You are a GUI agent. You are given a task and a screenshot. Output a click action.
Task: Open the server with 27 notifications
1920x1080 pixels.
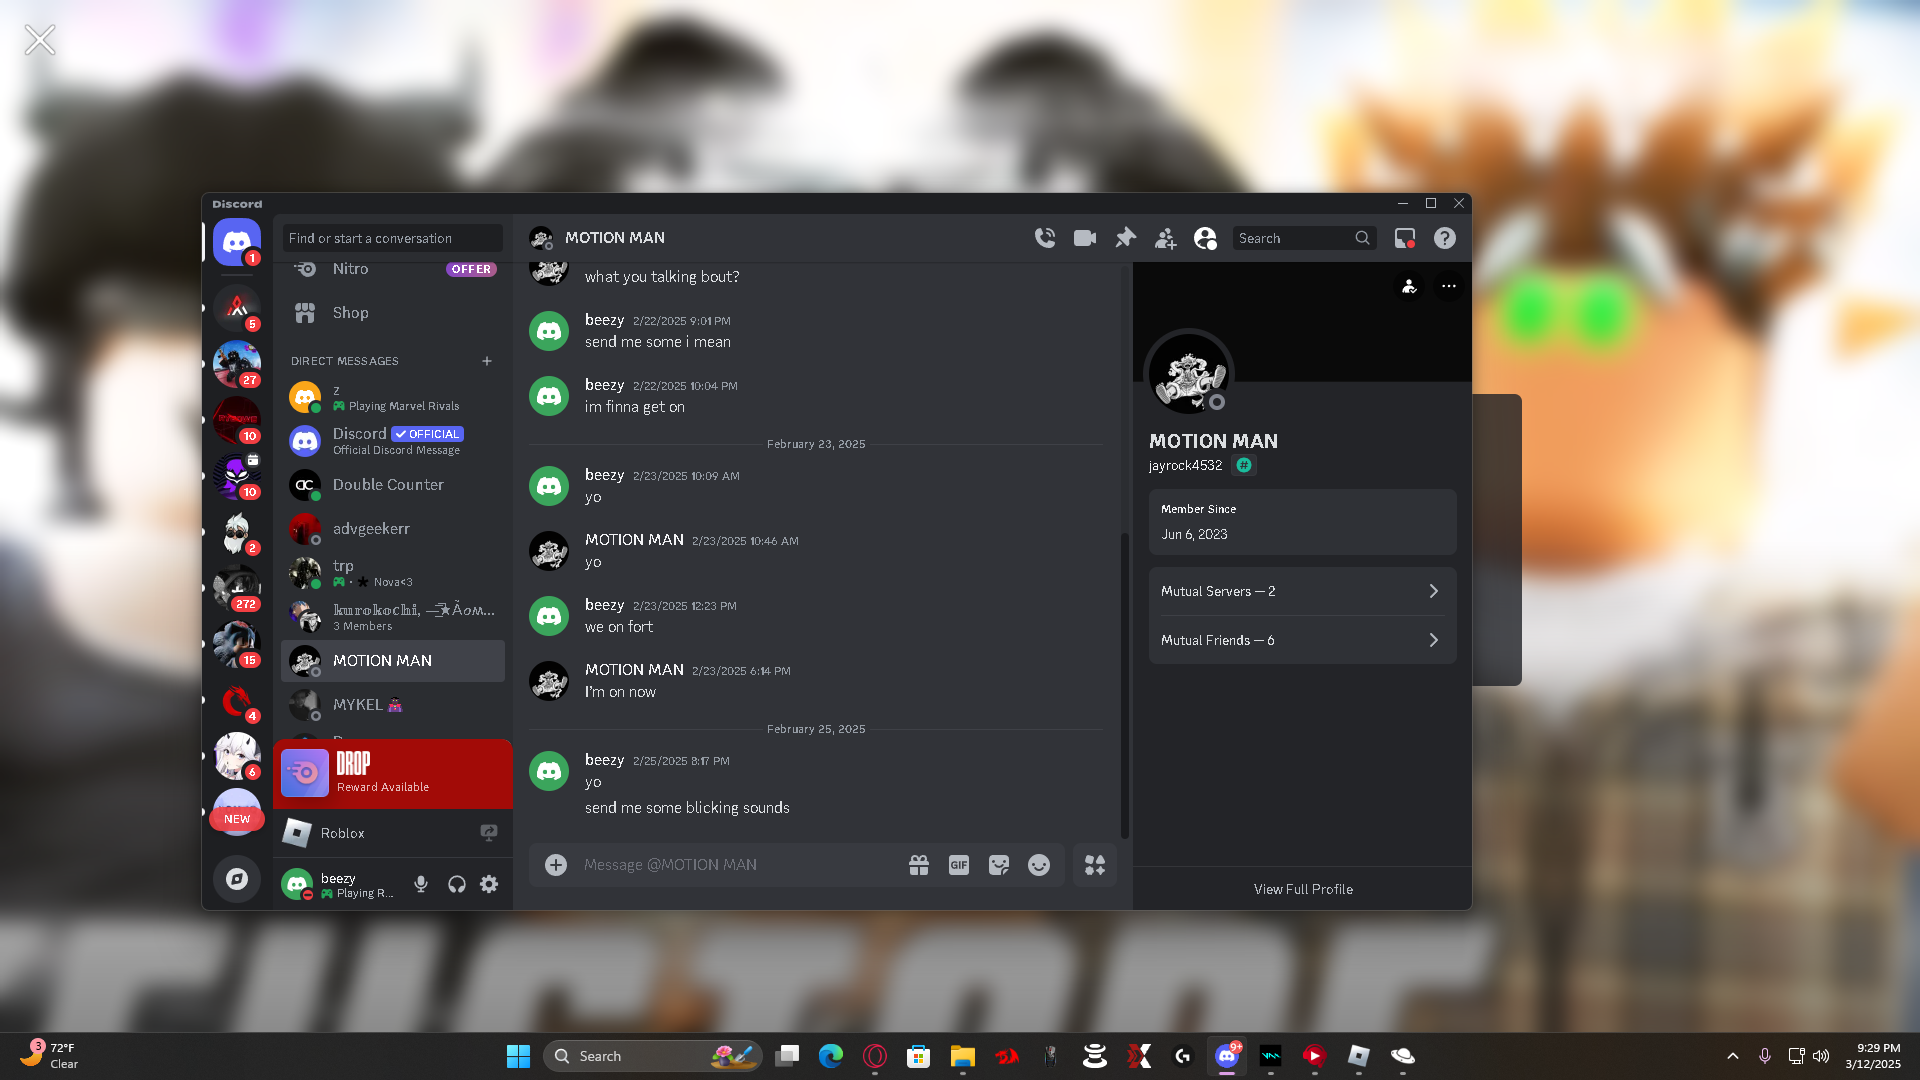237,364
